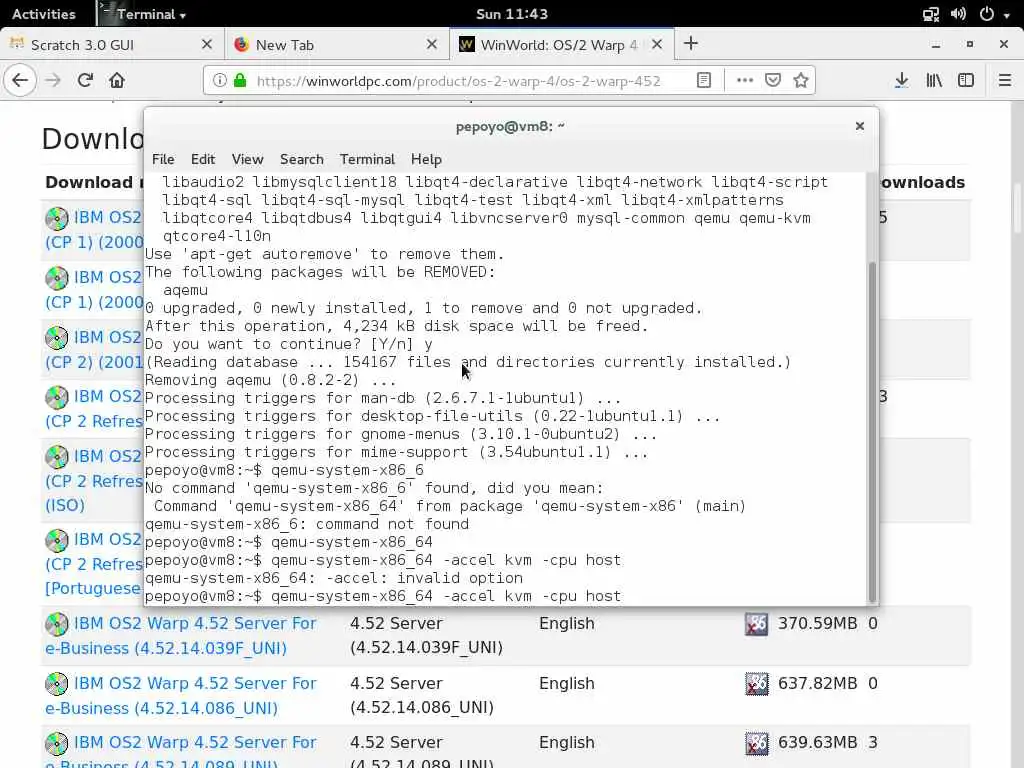This screenshot has height=768, width=1024.
Task: Open page actions three-dots menu
Action: pyautogui.click(x=744, y=80)
